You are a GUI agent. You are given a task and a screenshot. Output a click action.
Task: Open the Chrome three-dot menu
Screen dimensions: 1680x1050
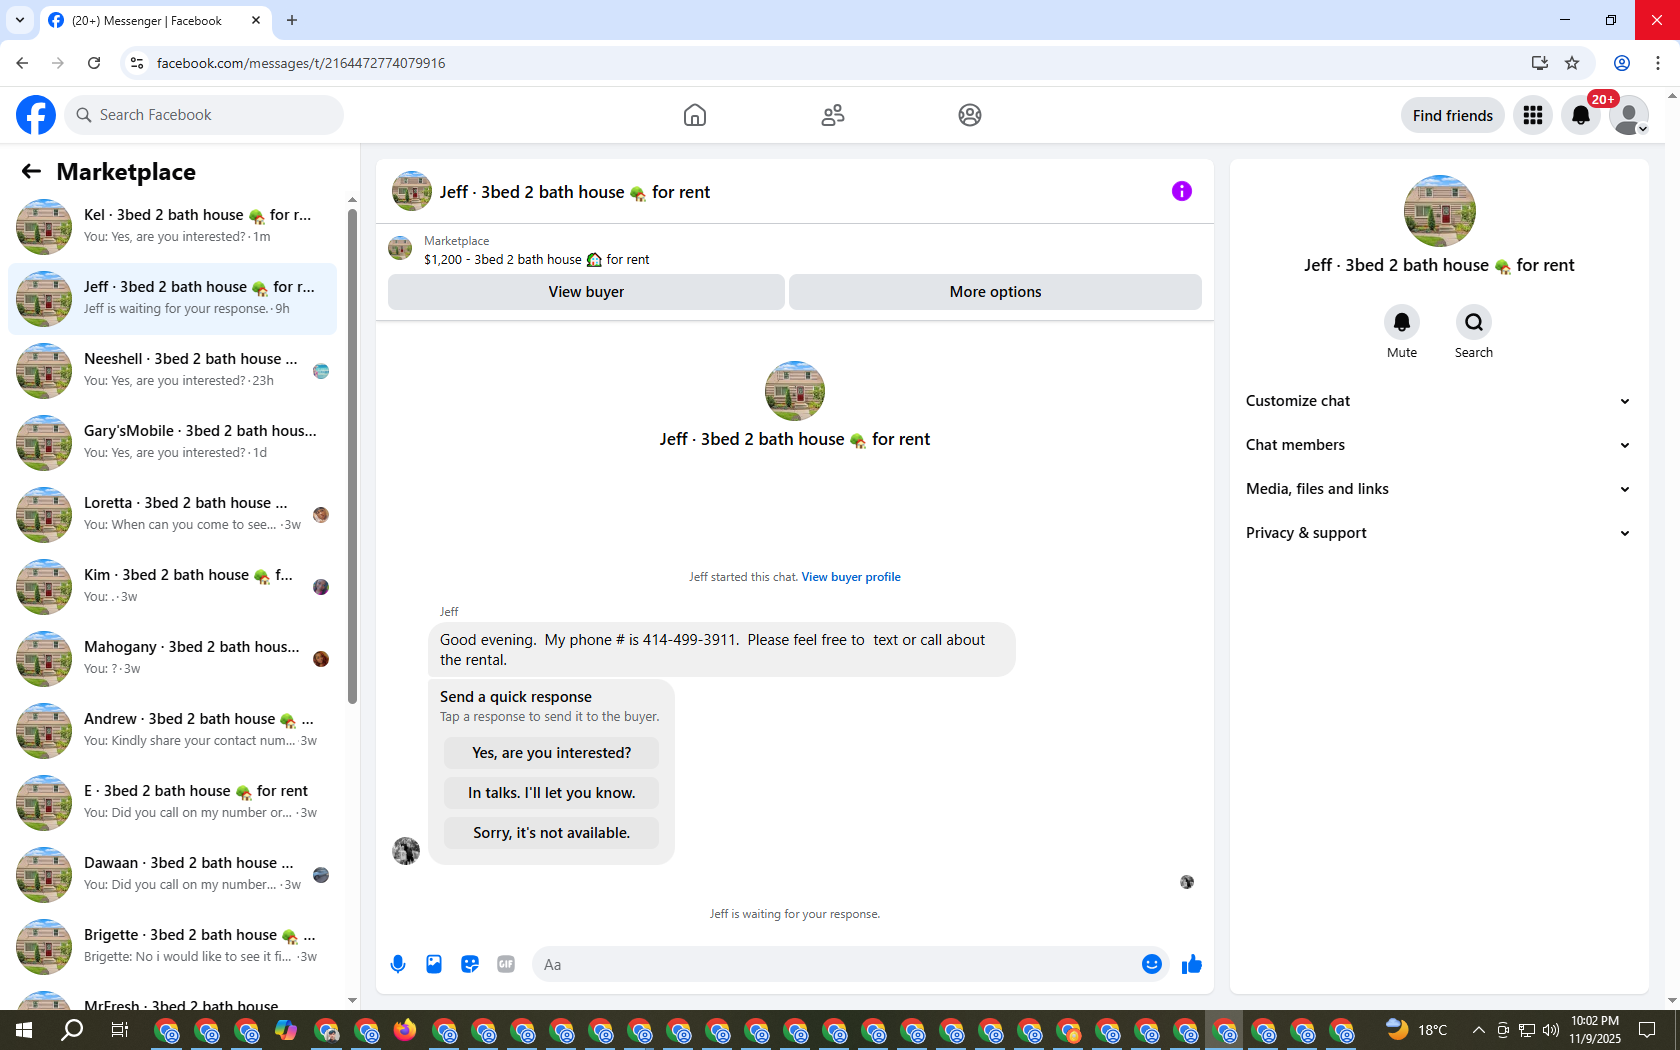click(1658, 63)
